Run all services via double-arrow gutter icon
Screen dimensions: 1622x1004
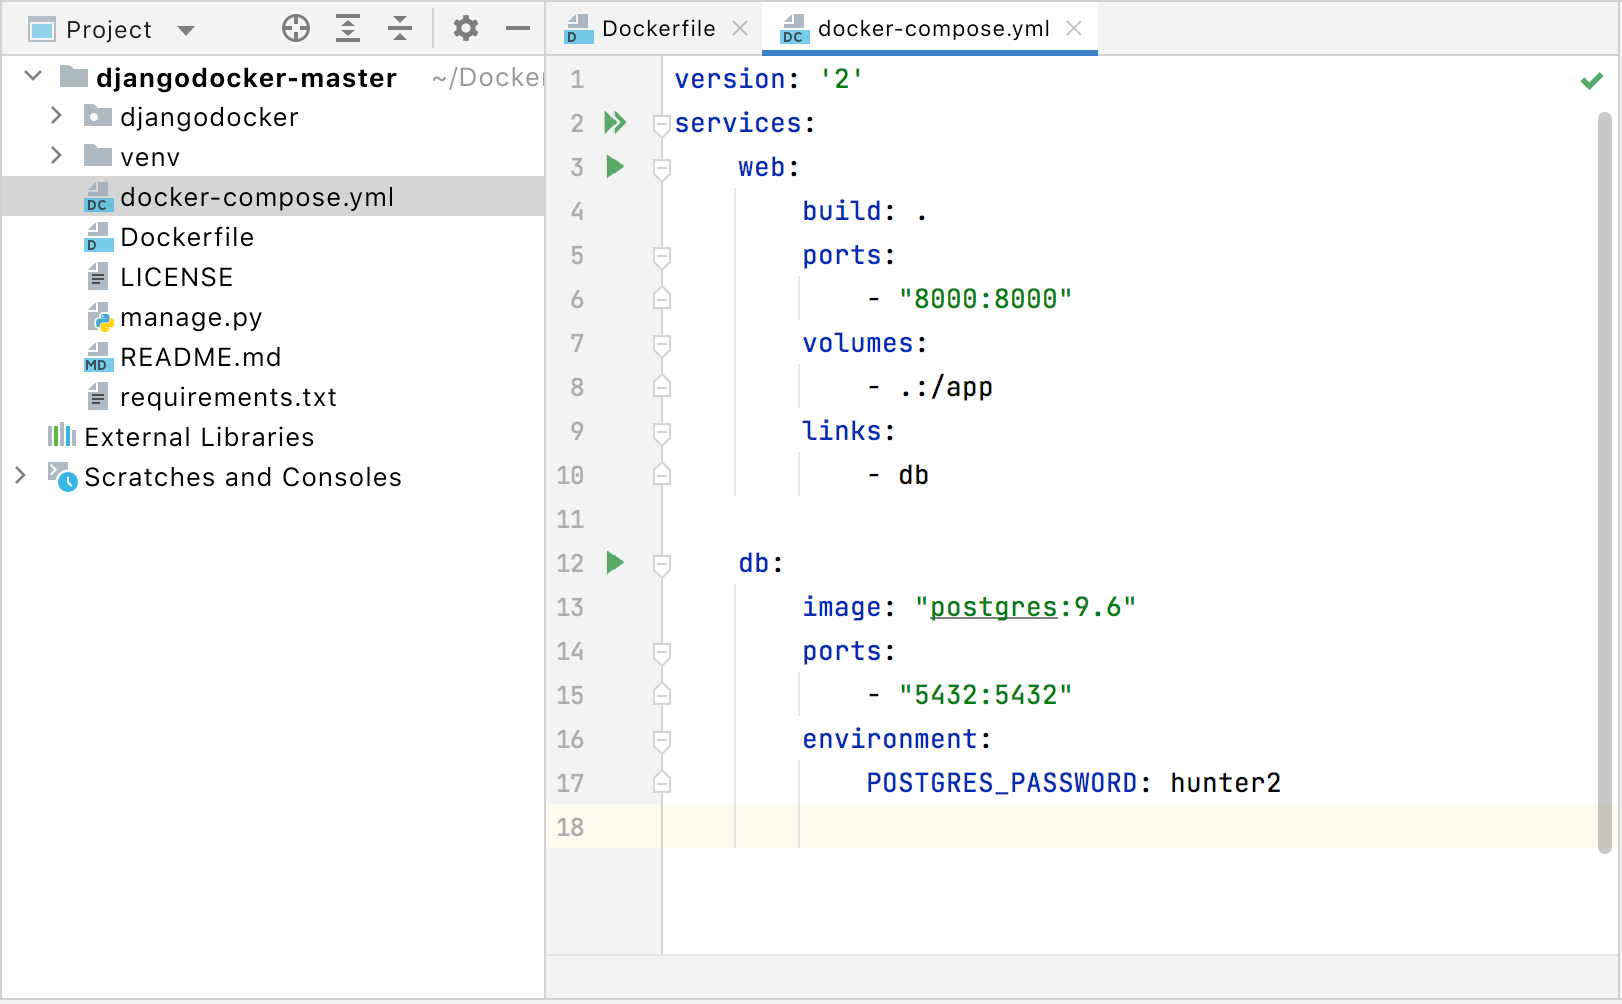[615, 122]
